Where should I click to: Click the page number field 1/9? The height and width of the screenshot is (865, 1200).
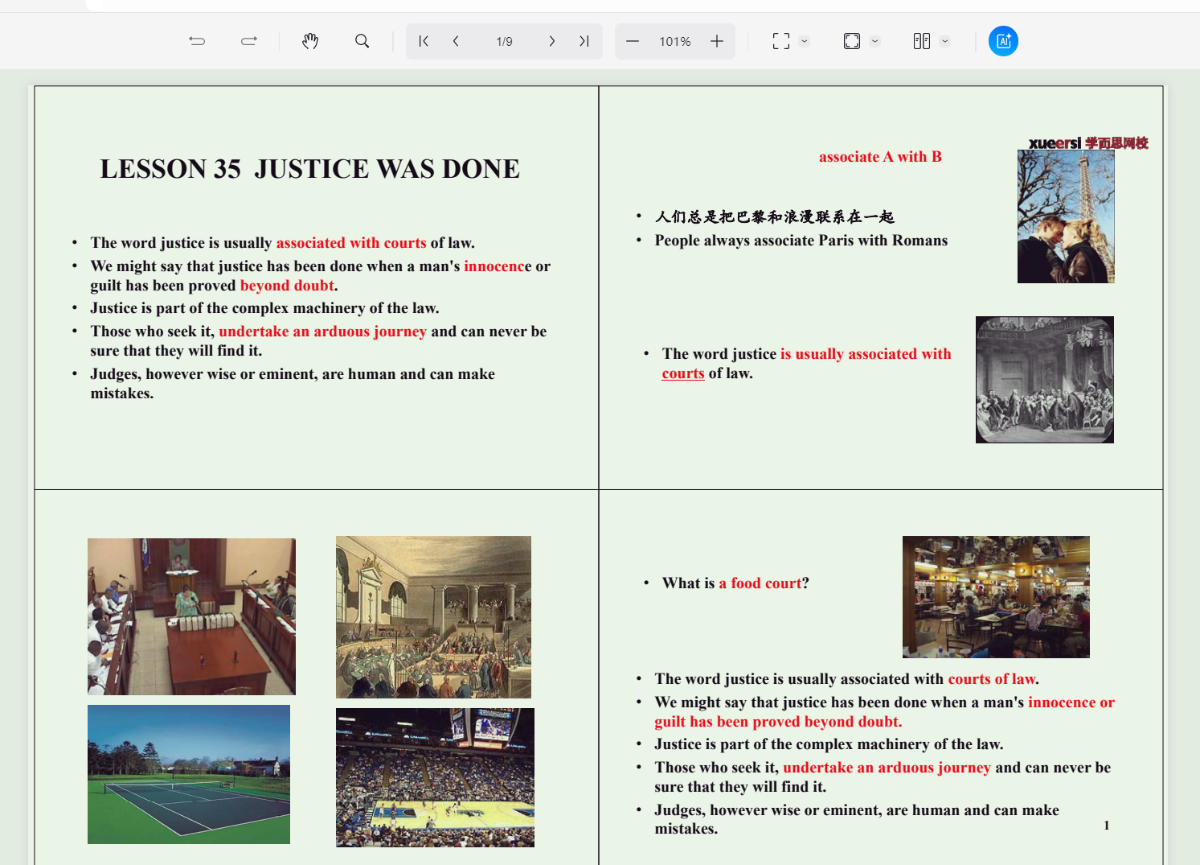click(x=504, y=41)
